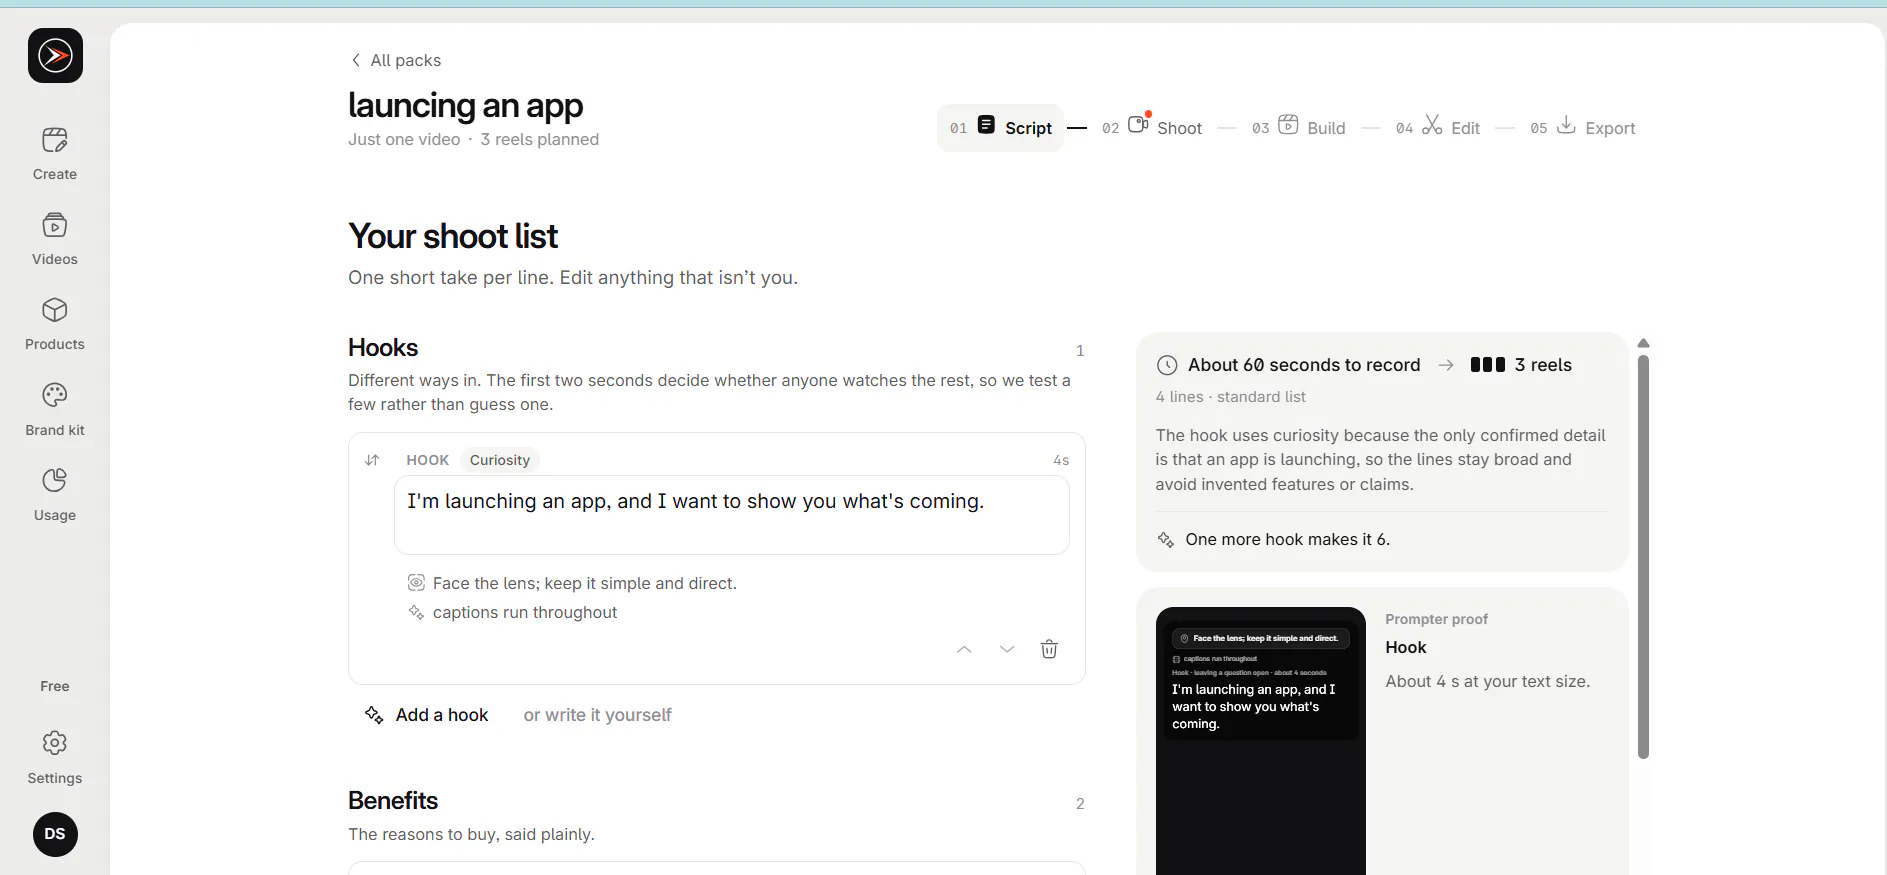Click the Free plan label
This screenshot has height=875, width=1887.
[55, 686]
